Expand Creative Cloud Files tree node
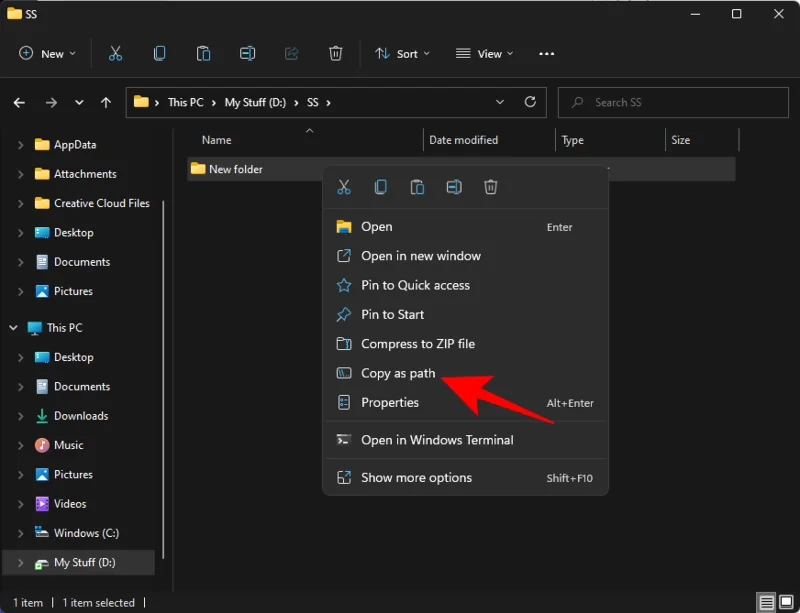The width and height of the screenshot is (800, 613). (x=20, y=203)
